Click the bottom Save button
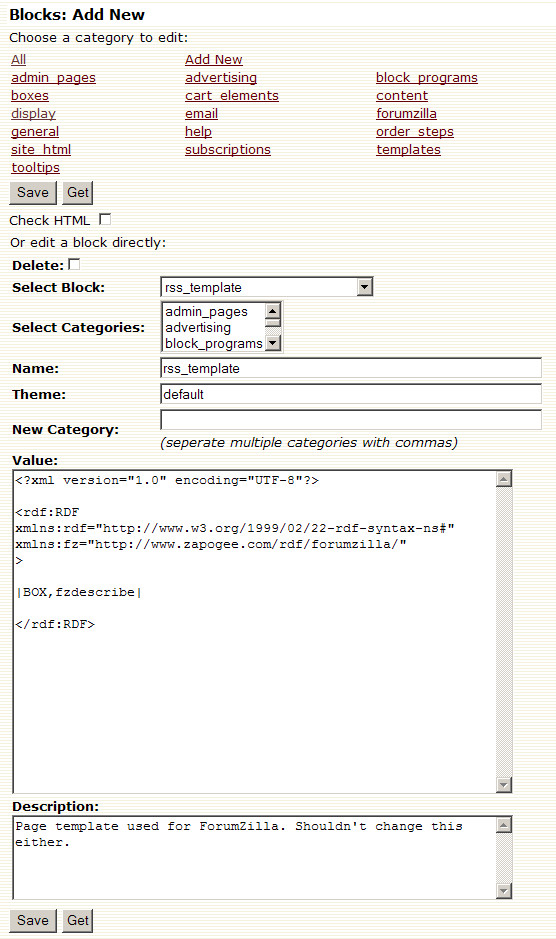This screenshot has width=556, height=939. tap(33, 920)
